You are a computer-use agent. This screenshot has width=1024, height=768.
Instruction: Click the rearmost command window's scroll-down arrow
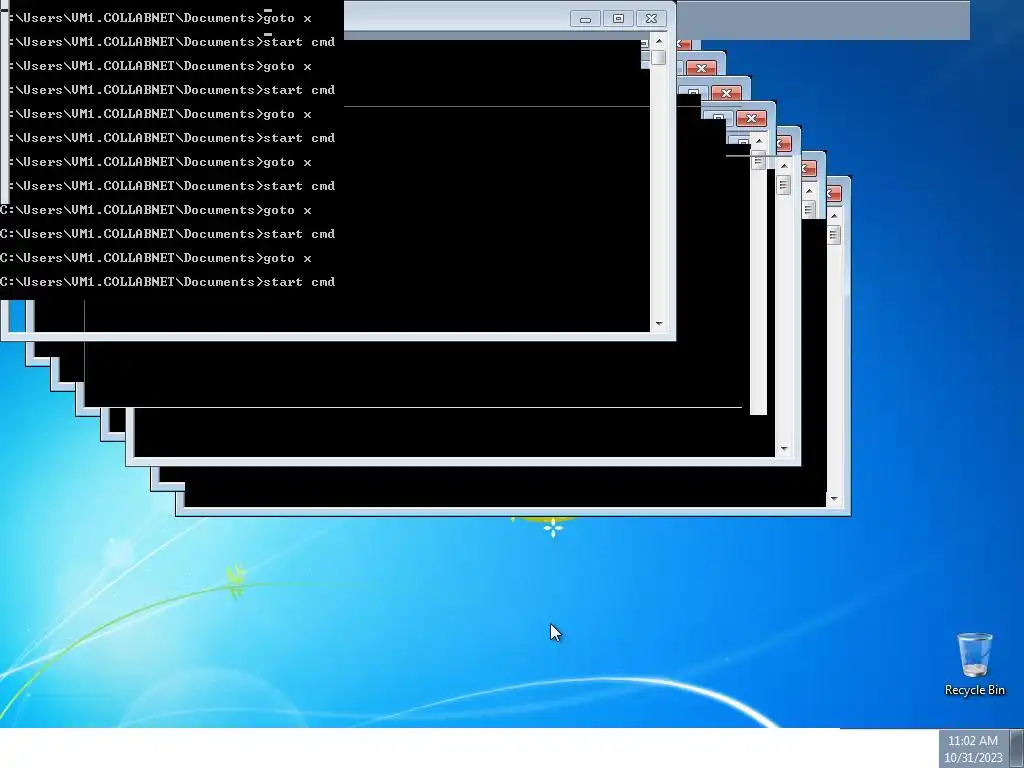click(x=834, y=499)
